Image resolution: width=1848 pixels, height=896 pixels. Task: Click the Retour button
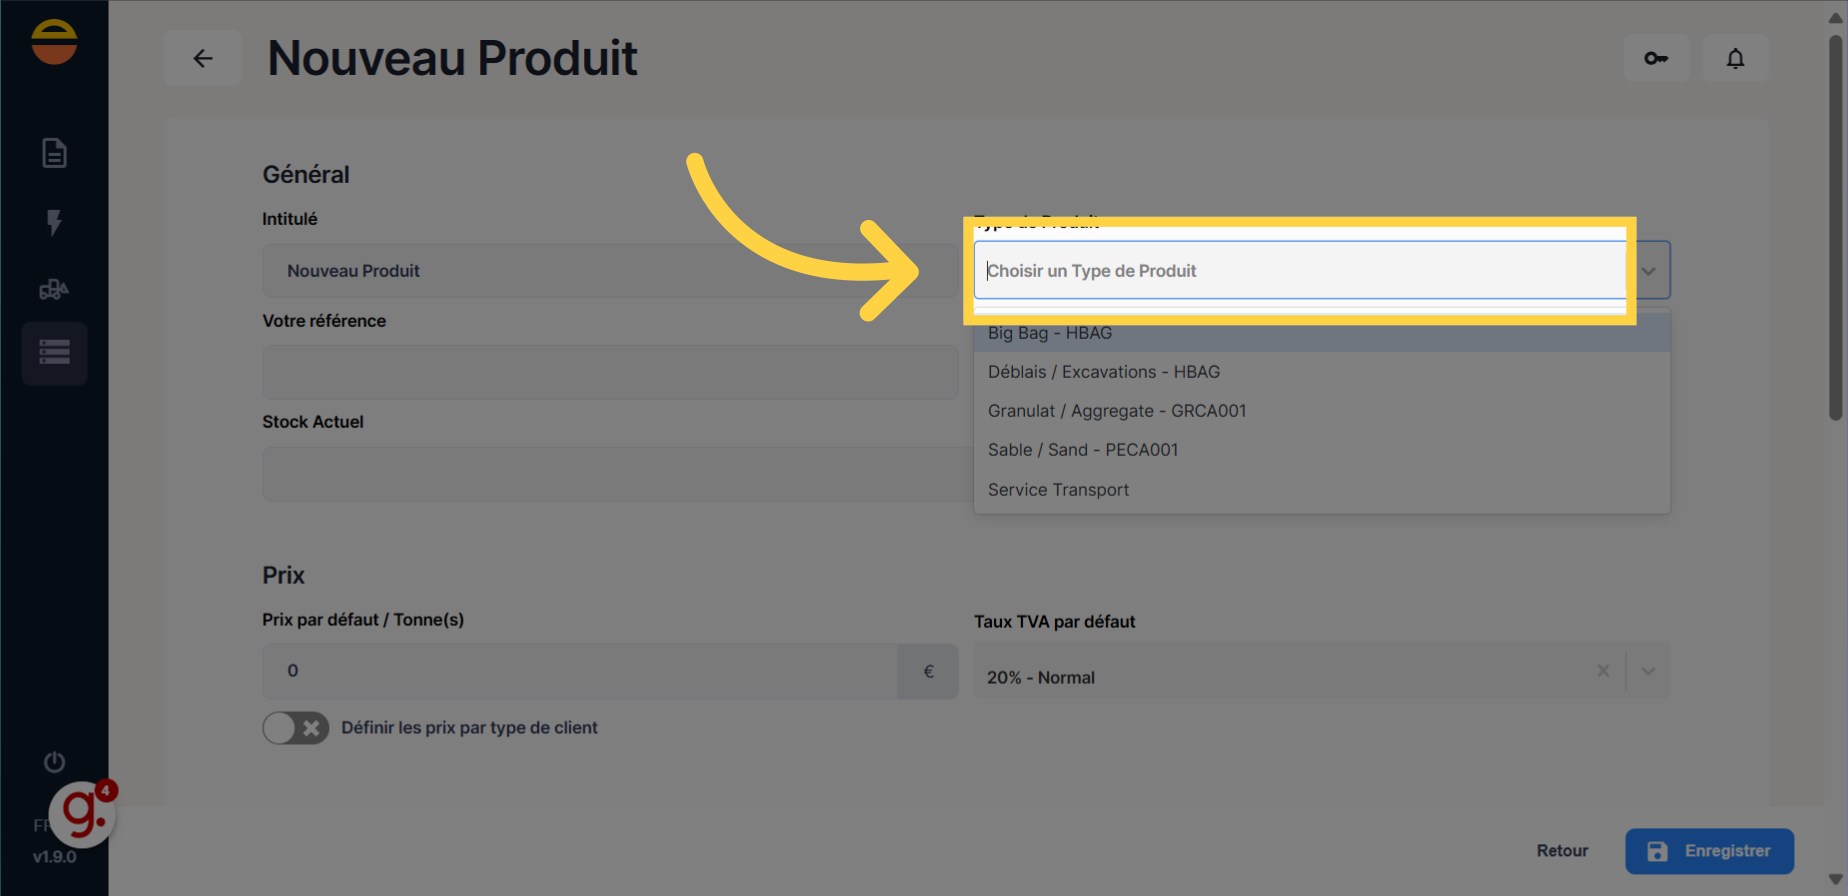click(1562, 851)
